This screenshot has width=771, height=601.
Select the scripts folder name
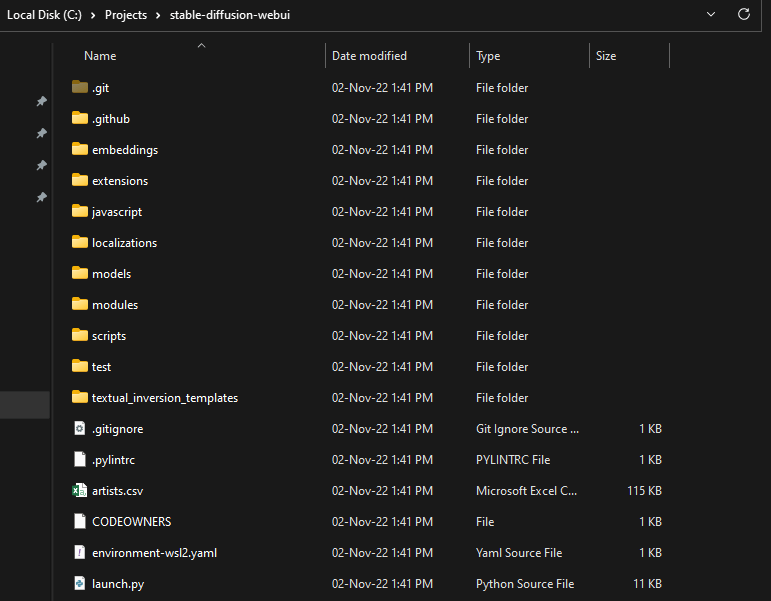pyautogui.click(x=109, y=336)
